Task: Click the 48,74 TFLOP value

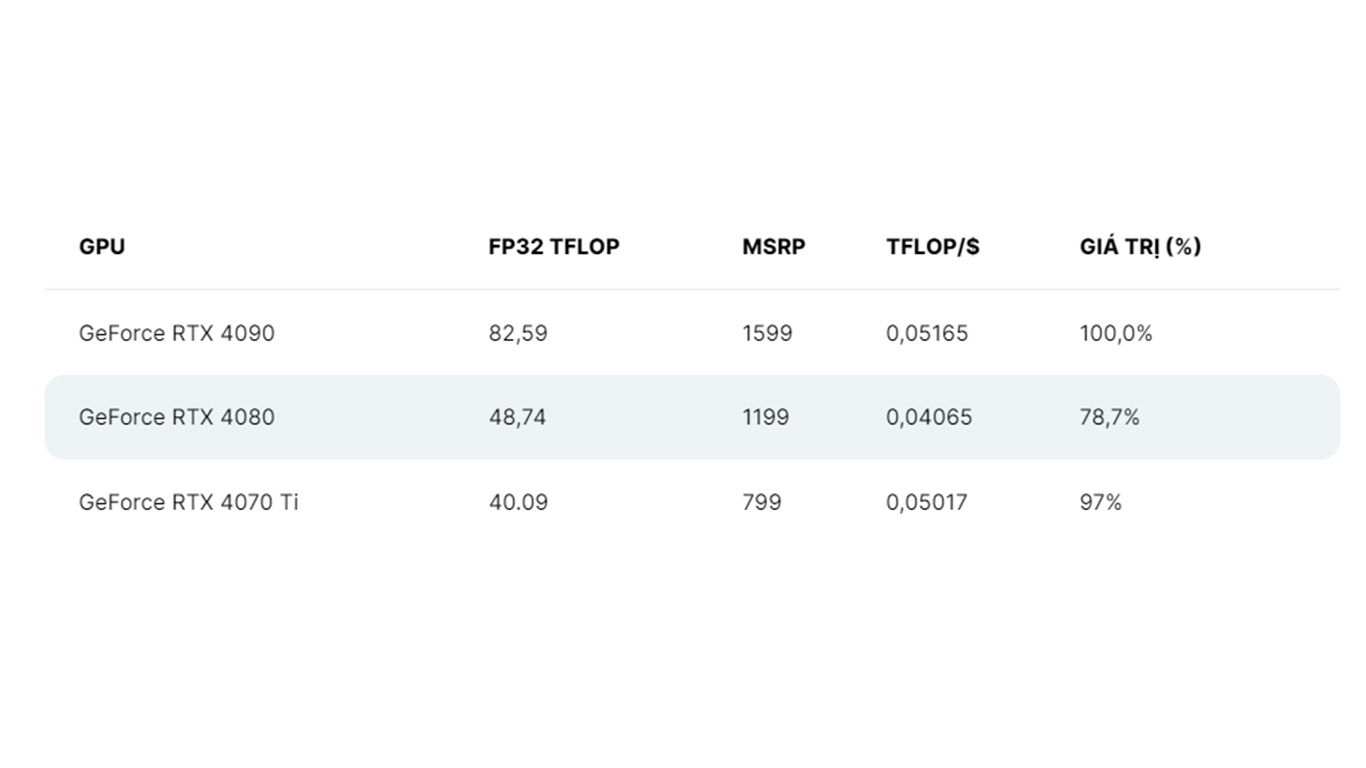Action: (x=517, y=417)
